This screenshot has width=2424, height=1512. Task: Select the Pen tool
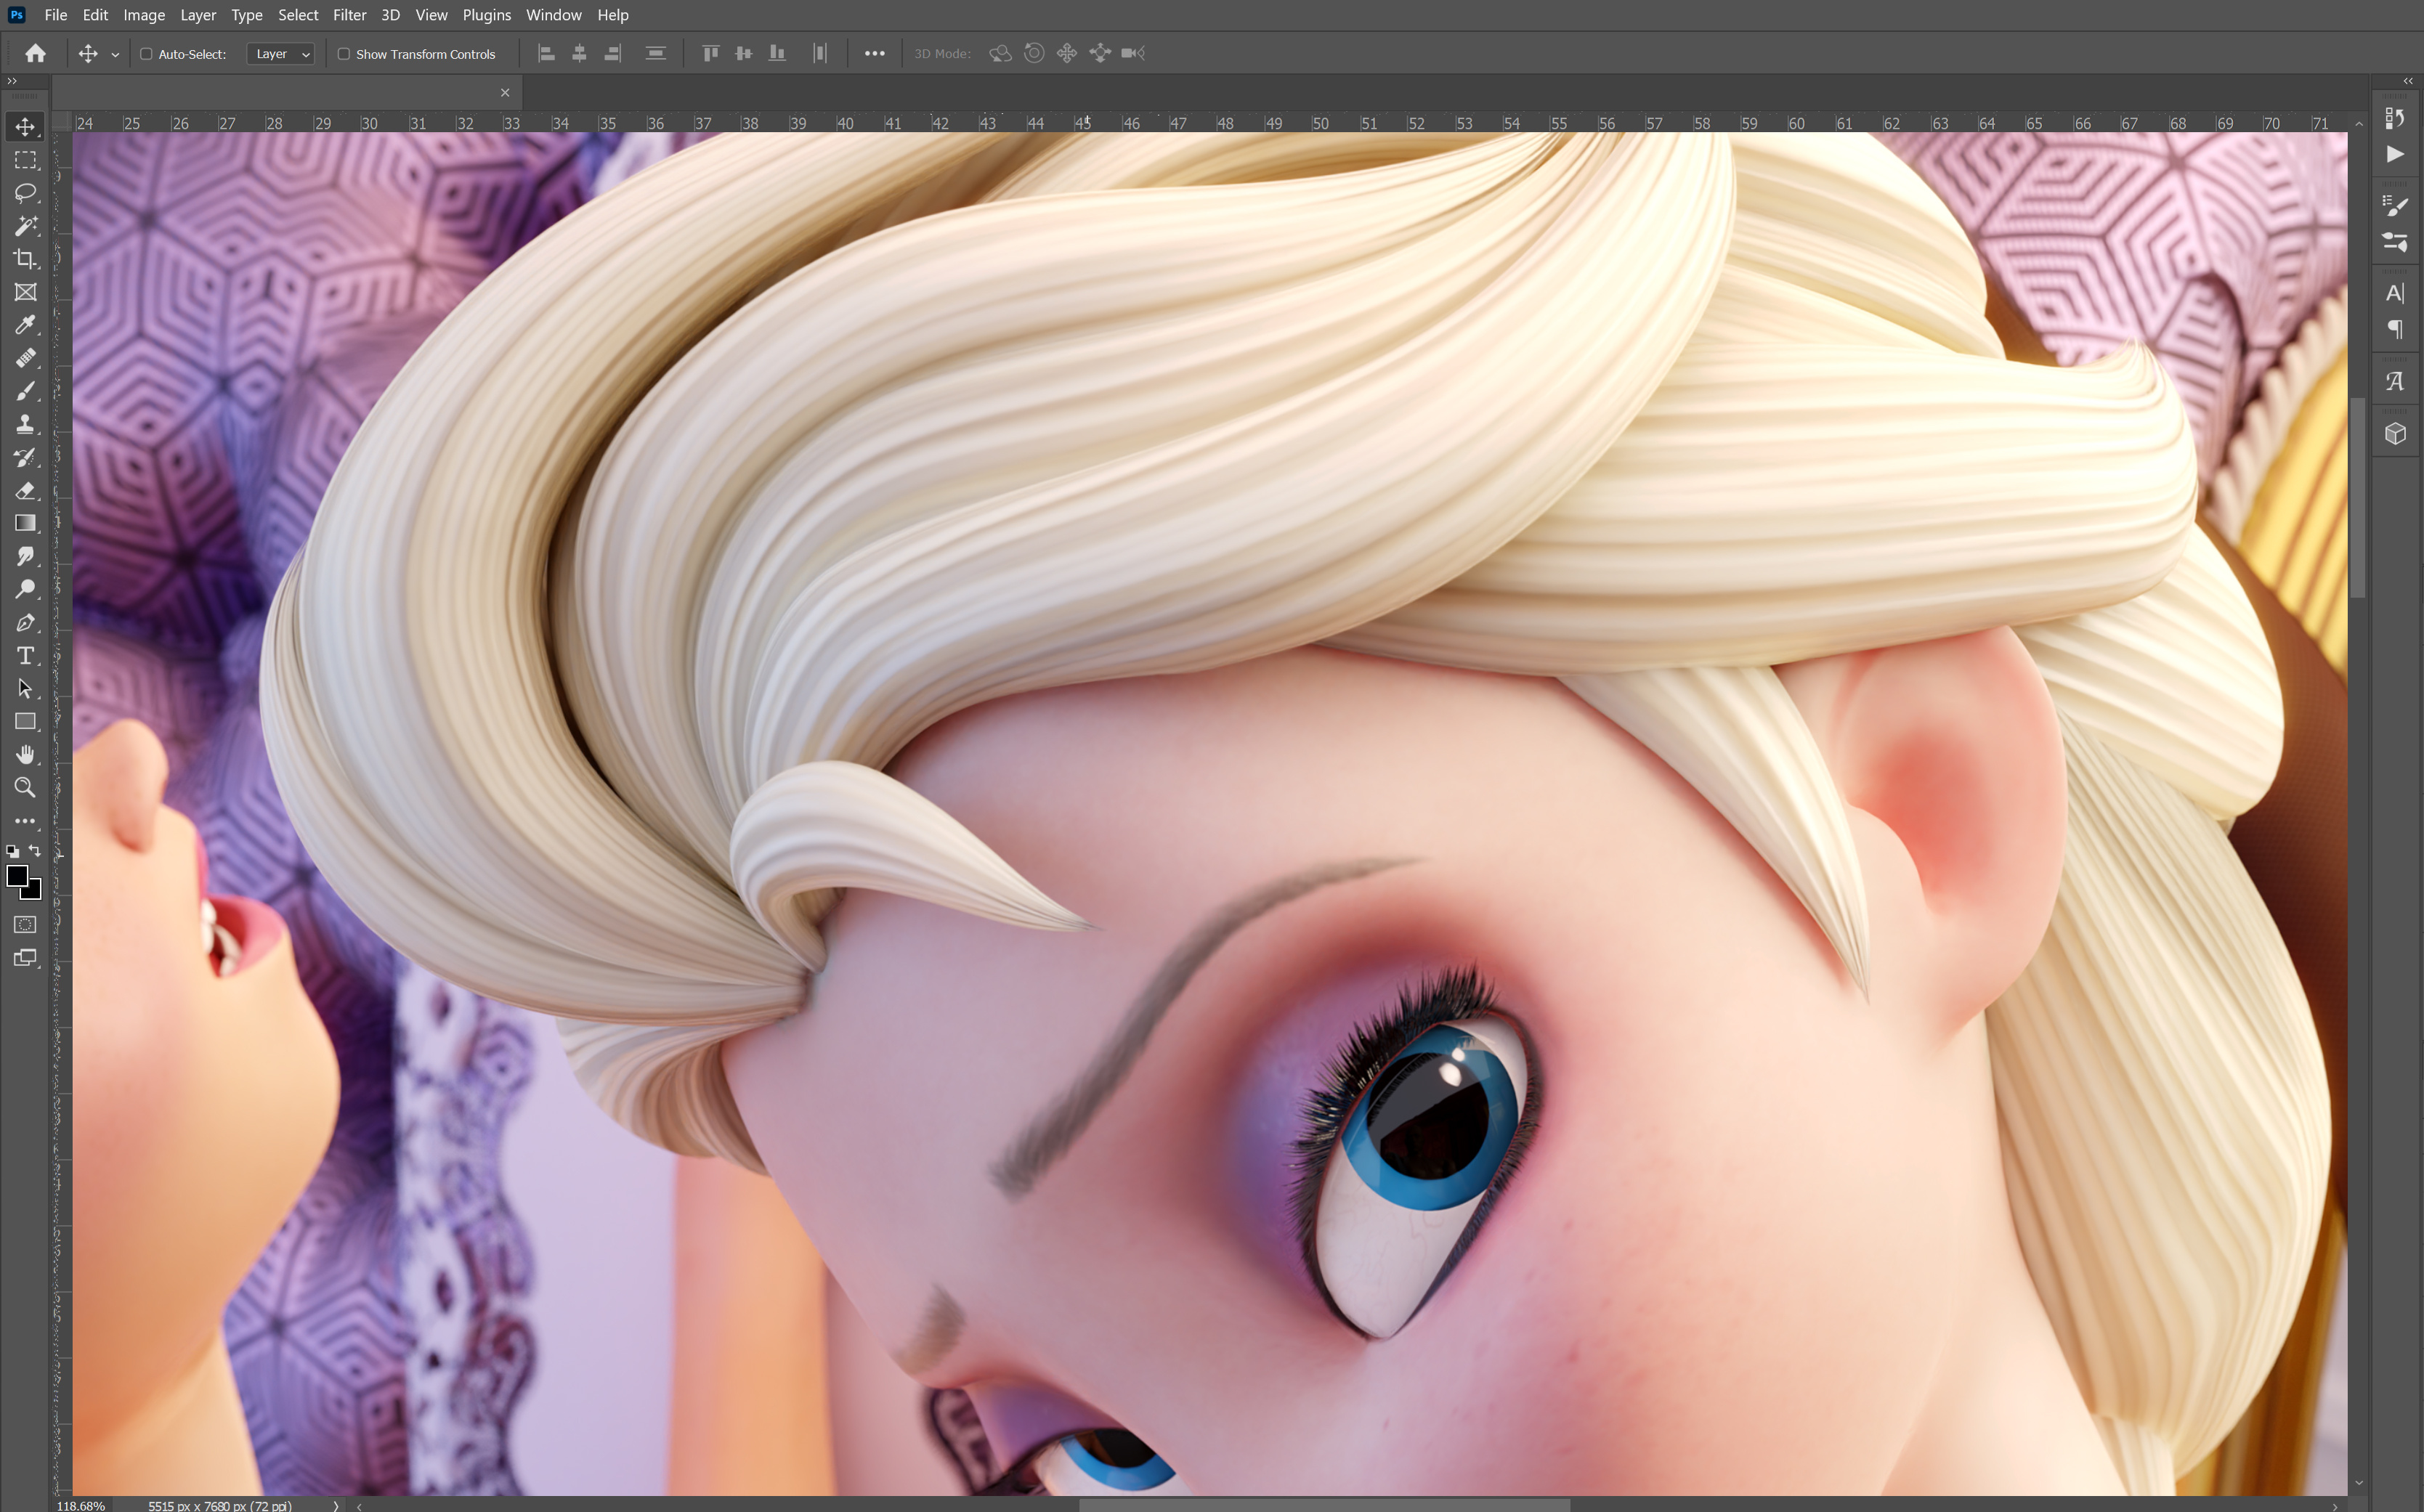(25, 622)
